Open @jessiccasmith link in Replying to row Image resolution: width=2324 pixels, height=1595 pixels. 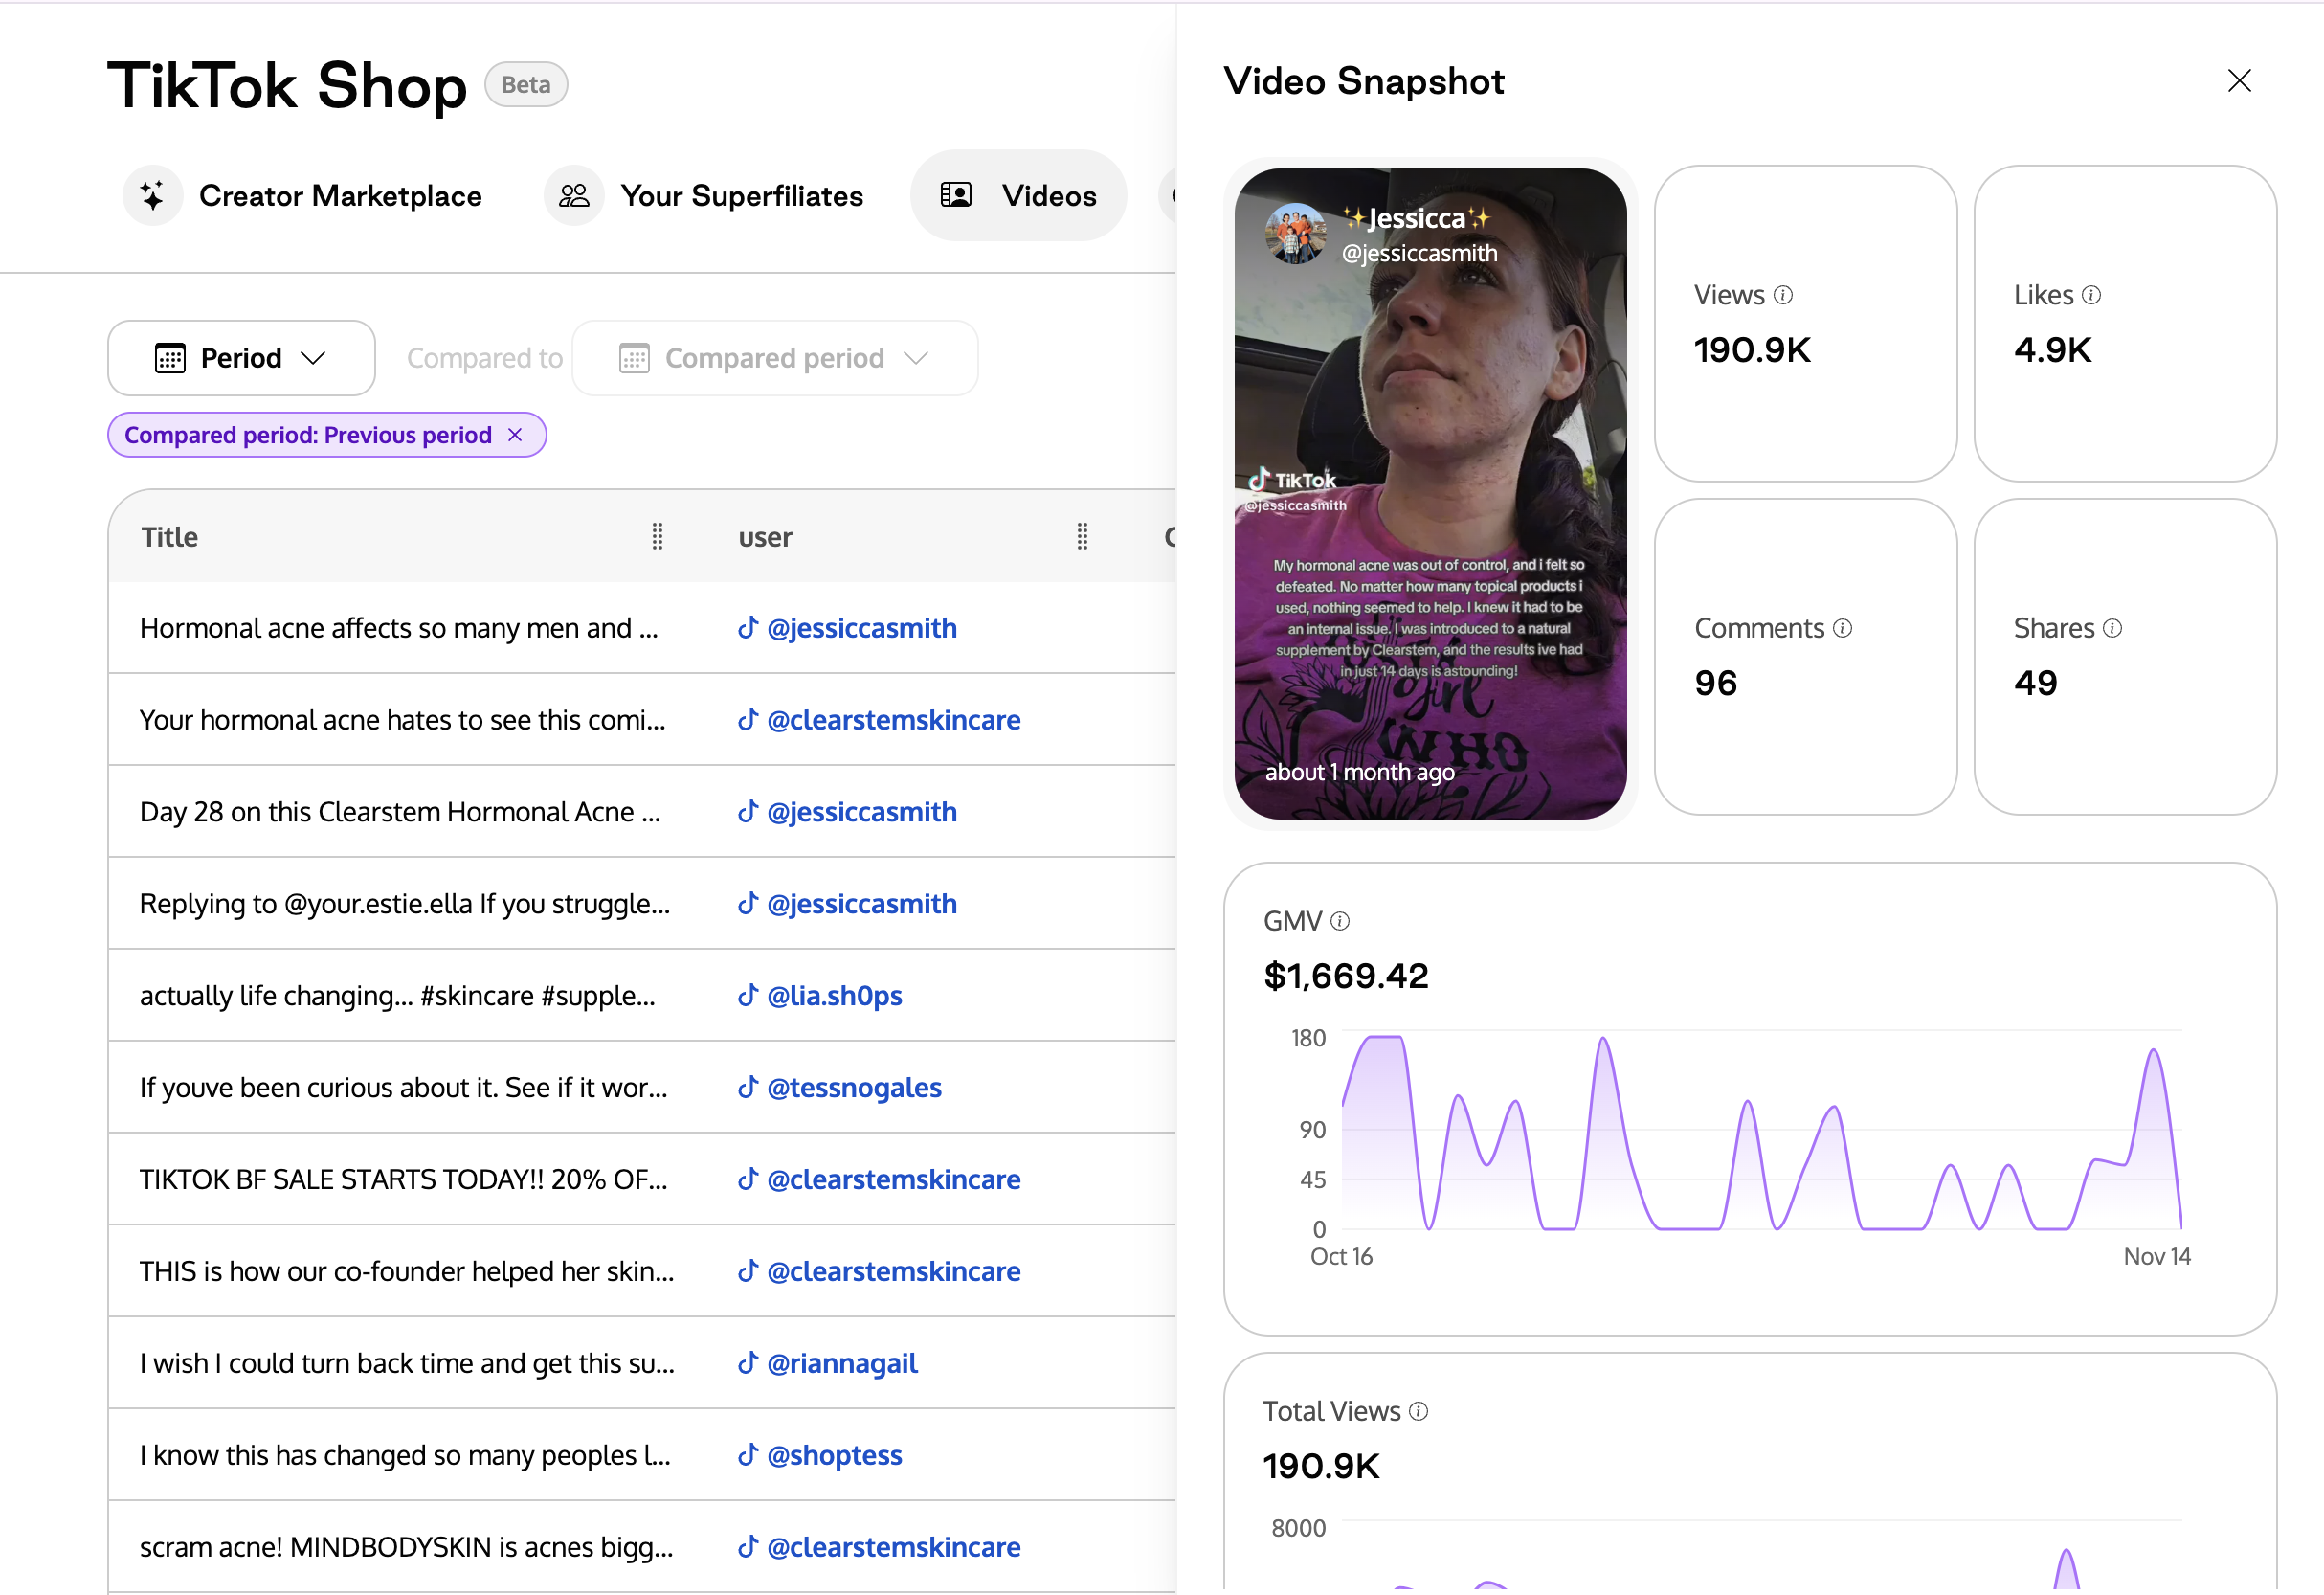pyautogui.click(x=861, y=904)
